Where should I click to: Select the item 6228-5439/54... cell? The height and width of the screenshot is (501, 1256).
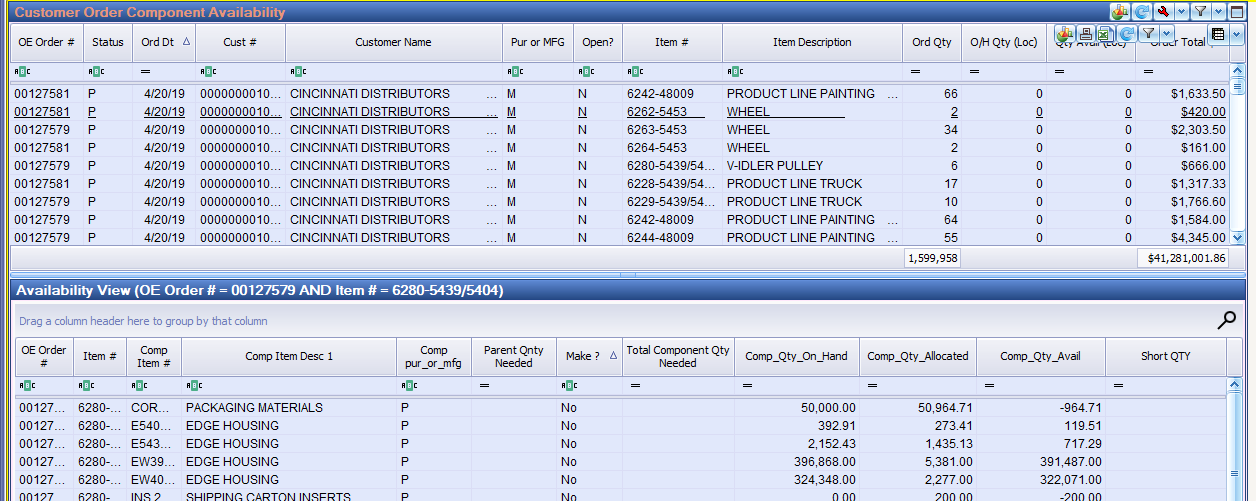(x=672, y=184)
